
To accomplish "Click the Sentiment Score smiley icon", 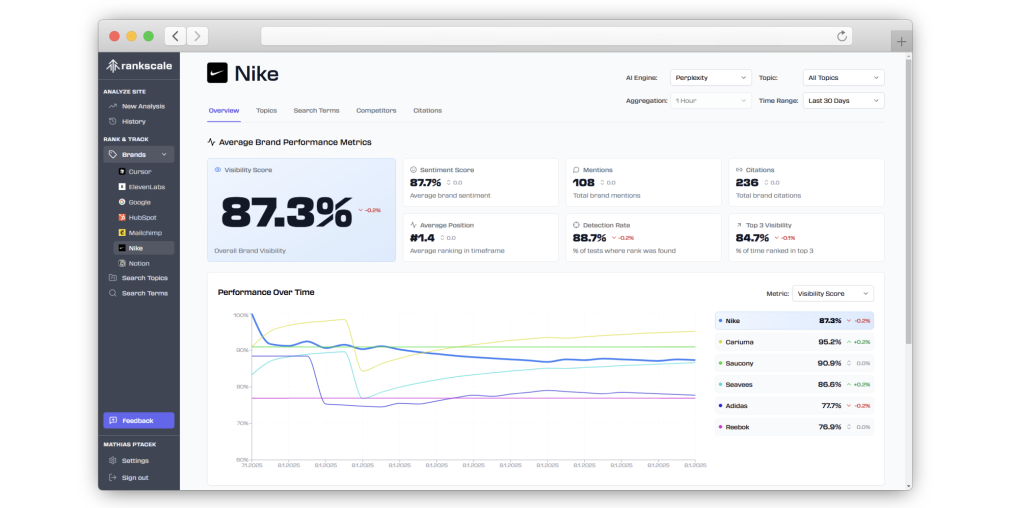I will [x=413, y=170].
